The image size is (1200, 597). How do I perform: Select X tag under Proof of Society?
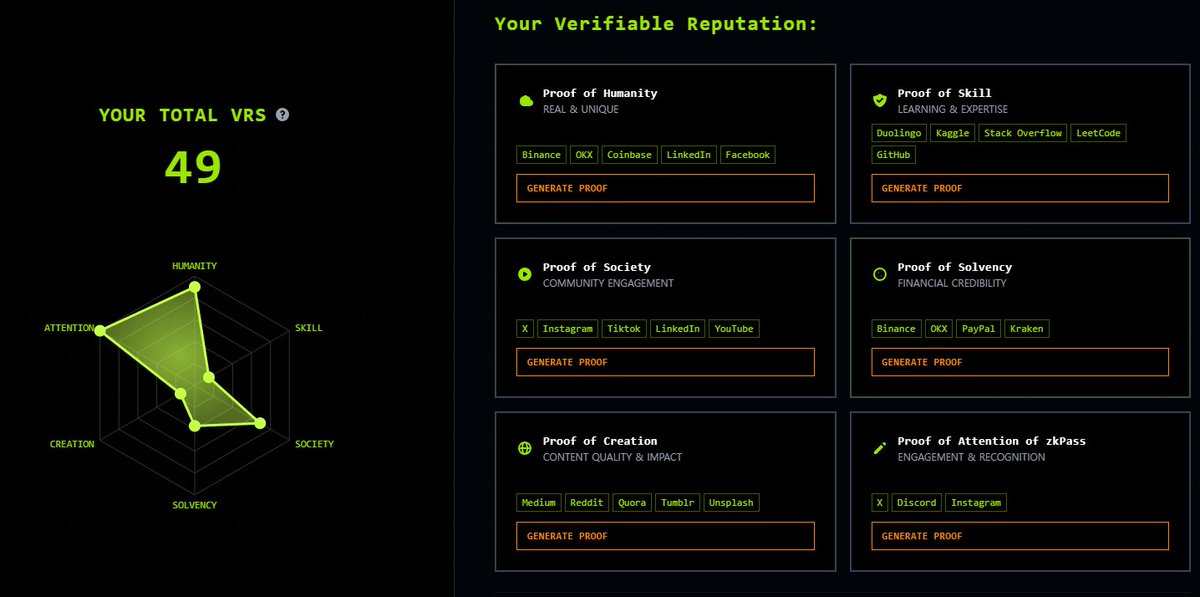[x=525, y=329]
